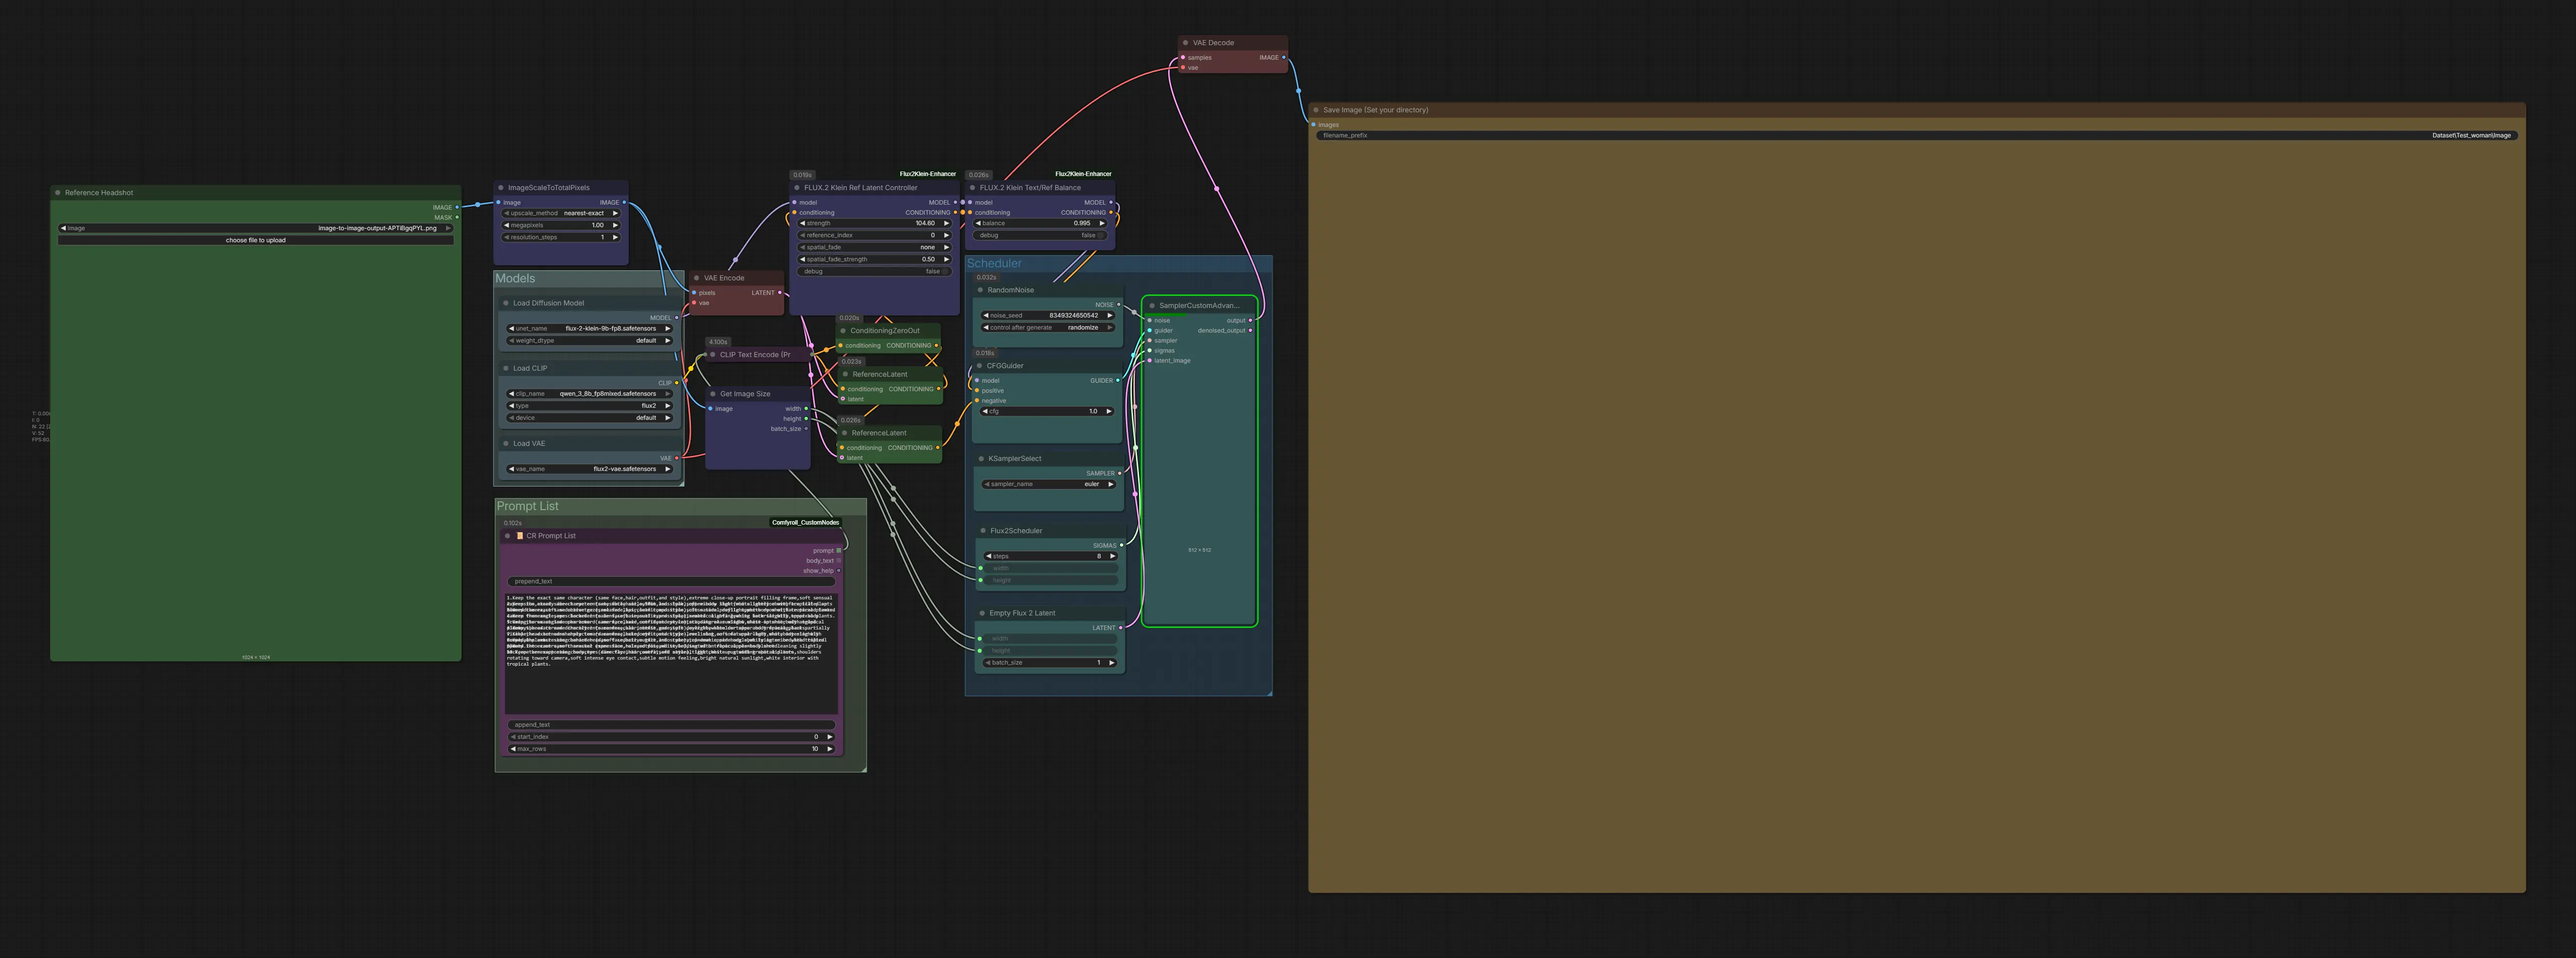
Task: Click the collapse dot on Reference Headshot node
Action: pos(57,193)
